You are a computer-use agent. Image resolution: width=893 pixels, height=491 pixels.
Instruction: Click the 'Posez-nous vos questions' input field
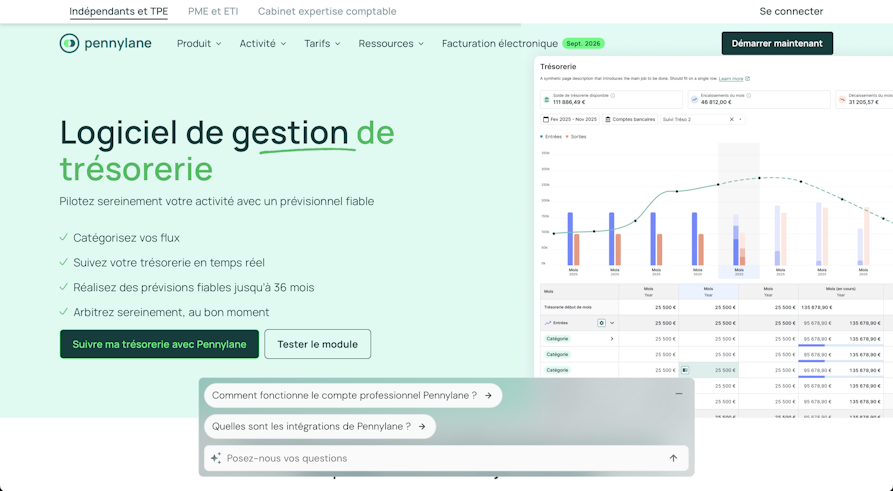point(446,458)
